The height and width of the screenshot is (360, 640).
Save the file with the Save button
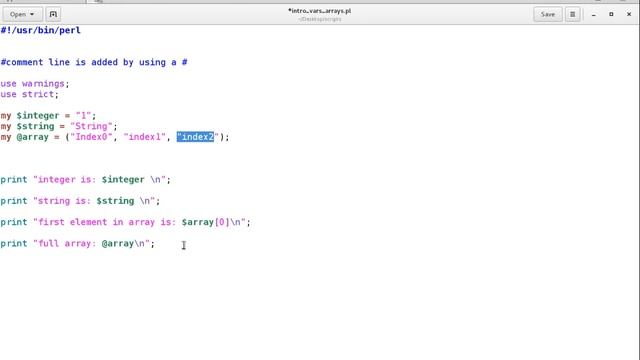pos(547,14)
